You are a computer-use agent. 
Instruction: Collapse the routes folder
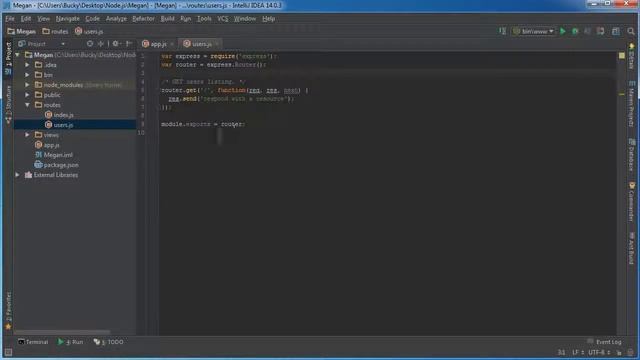pos(27,105)
